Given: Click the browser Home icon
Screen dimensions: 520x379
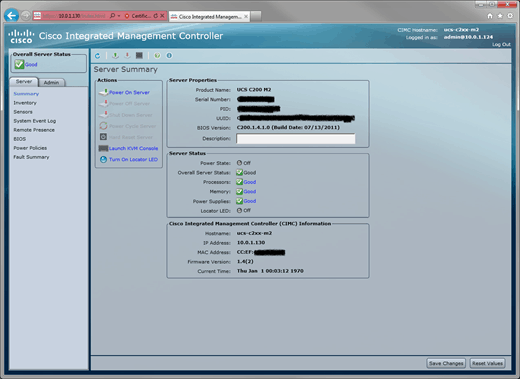Looking at the screenshot, I should (490, 16).
